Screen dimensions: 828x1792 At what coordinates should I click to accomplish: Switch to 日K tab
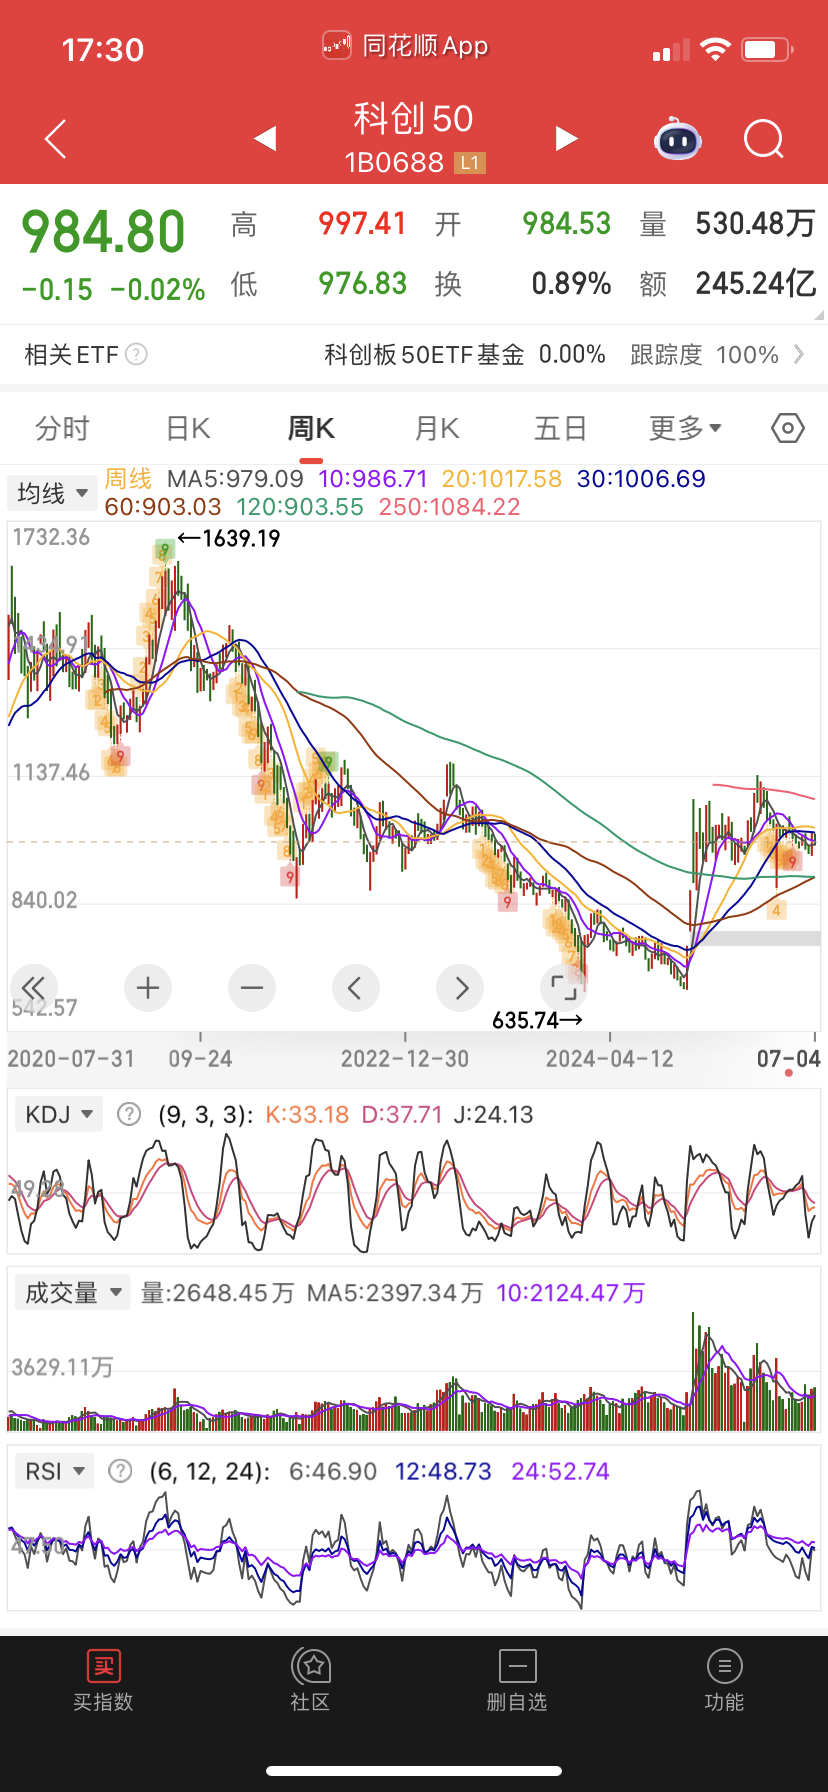click(x=188, y=429)
